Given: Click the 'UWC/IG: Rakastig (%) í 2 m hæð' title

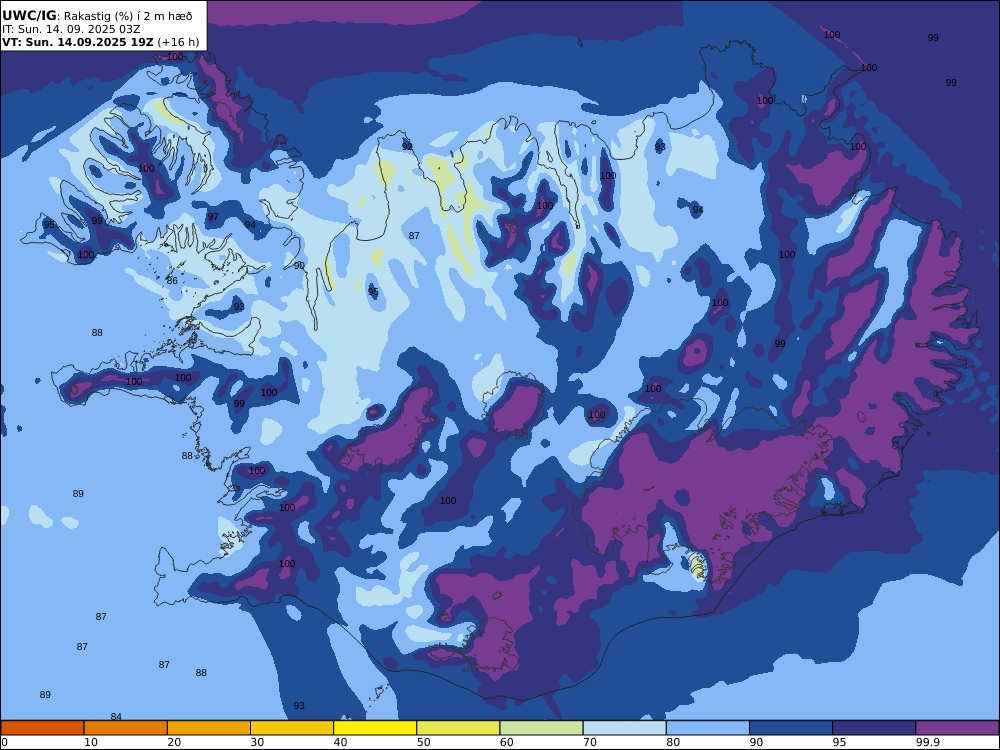Looking at the screenshot, I should (x=97, y=16).
